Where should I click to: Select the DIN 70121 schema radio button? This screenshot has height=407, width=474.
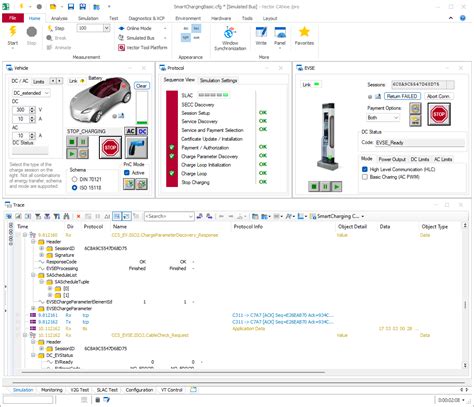[x=74, y=179]
